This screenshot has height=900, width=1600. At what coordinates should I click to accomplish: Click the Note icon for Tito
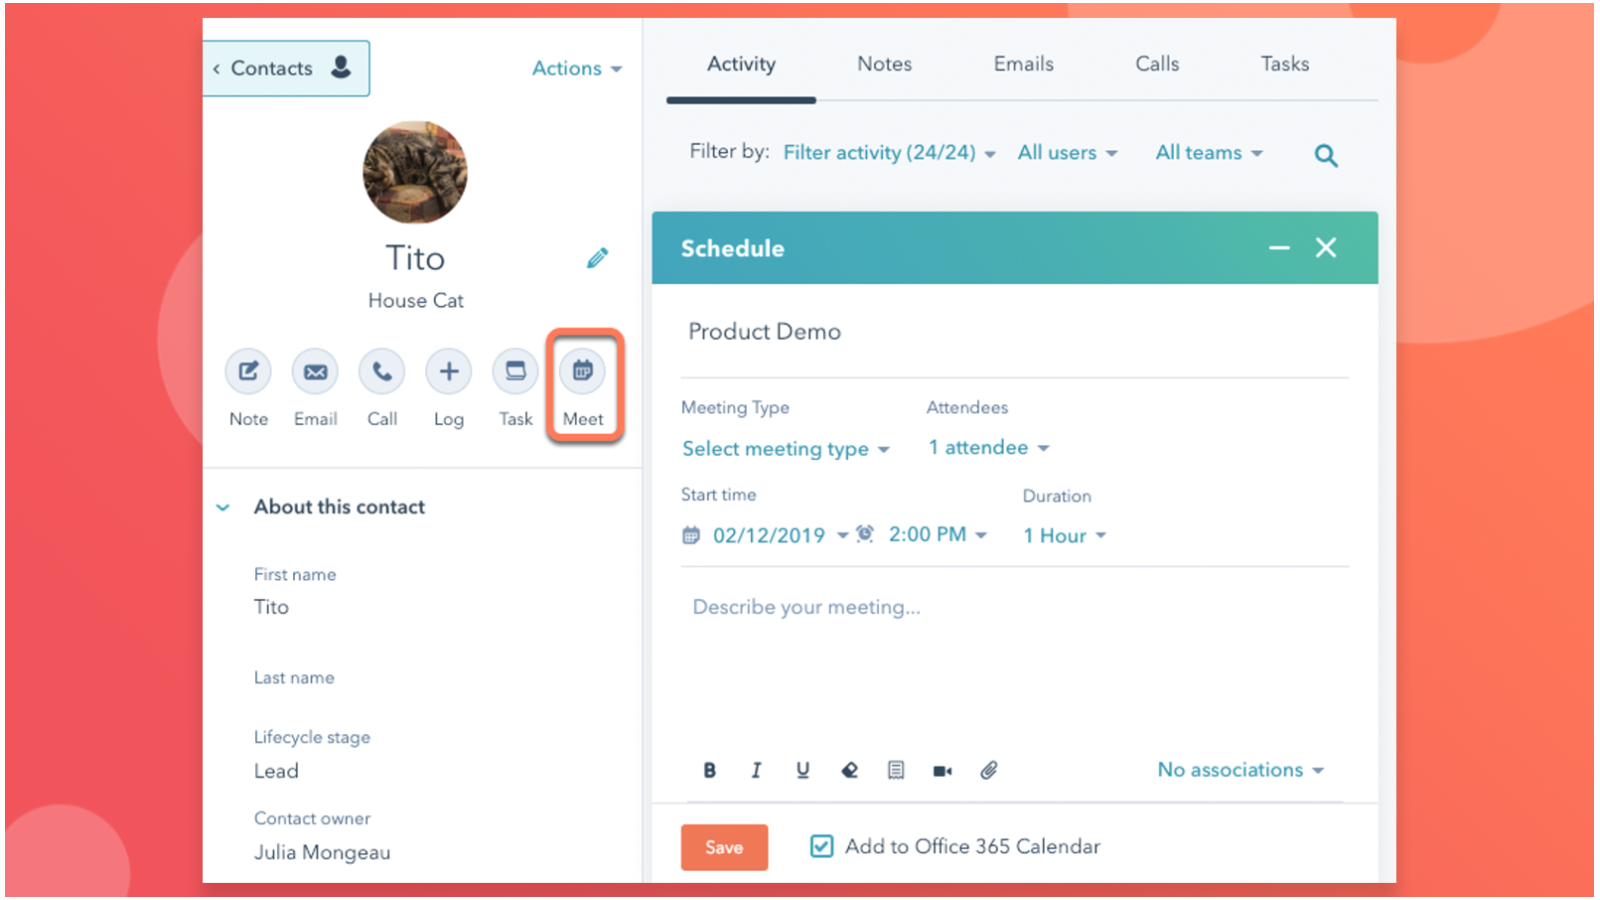point(248,372)
